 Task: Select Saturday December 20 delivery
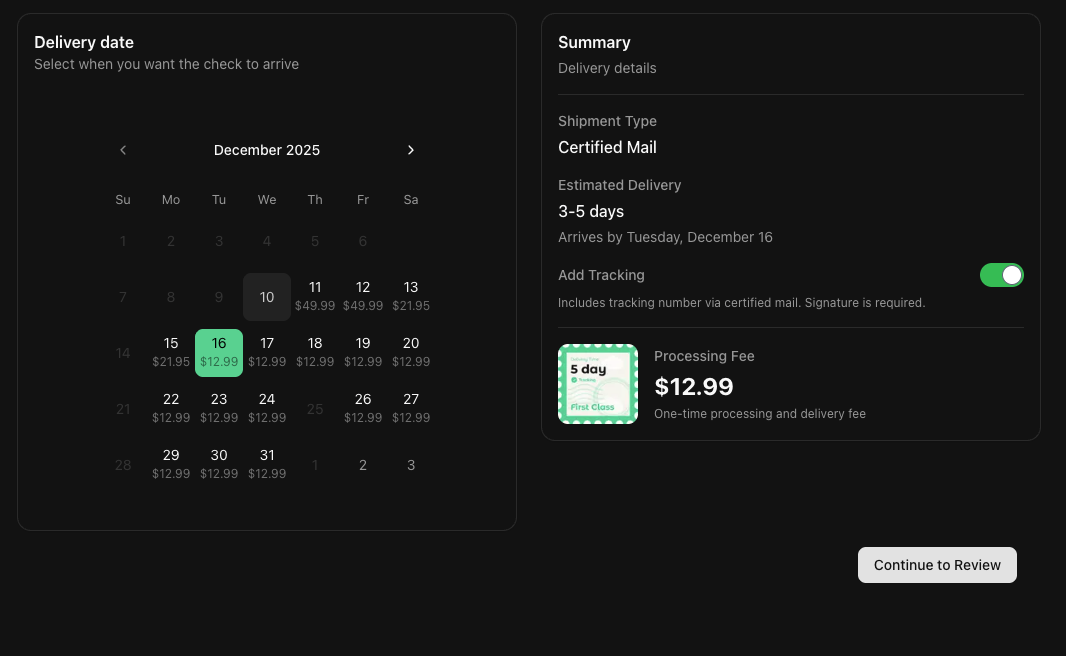click(411, 352)
